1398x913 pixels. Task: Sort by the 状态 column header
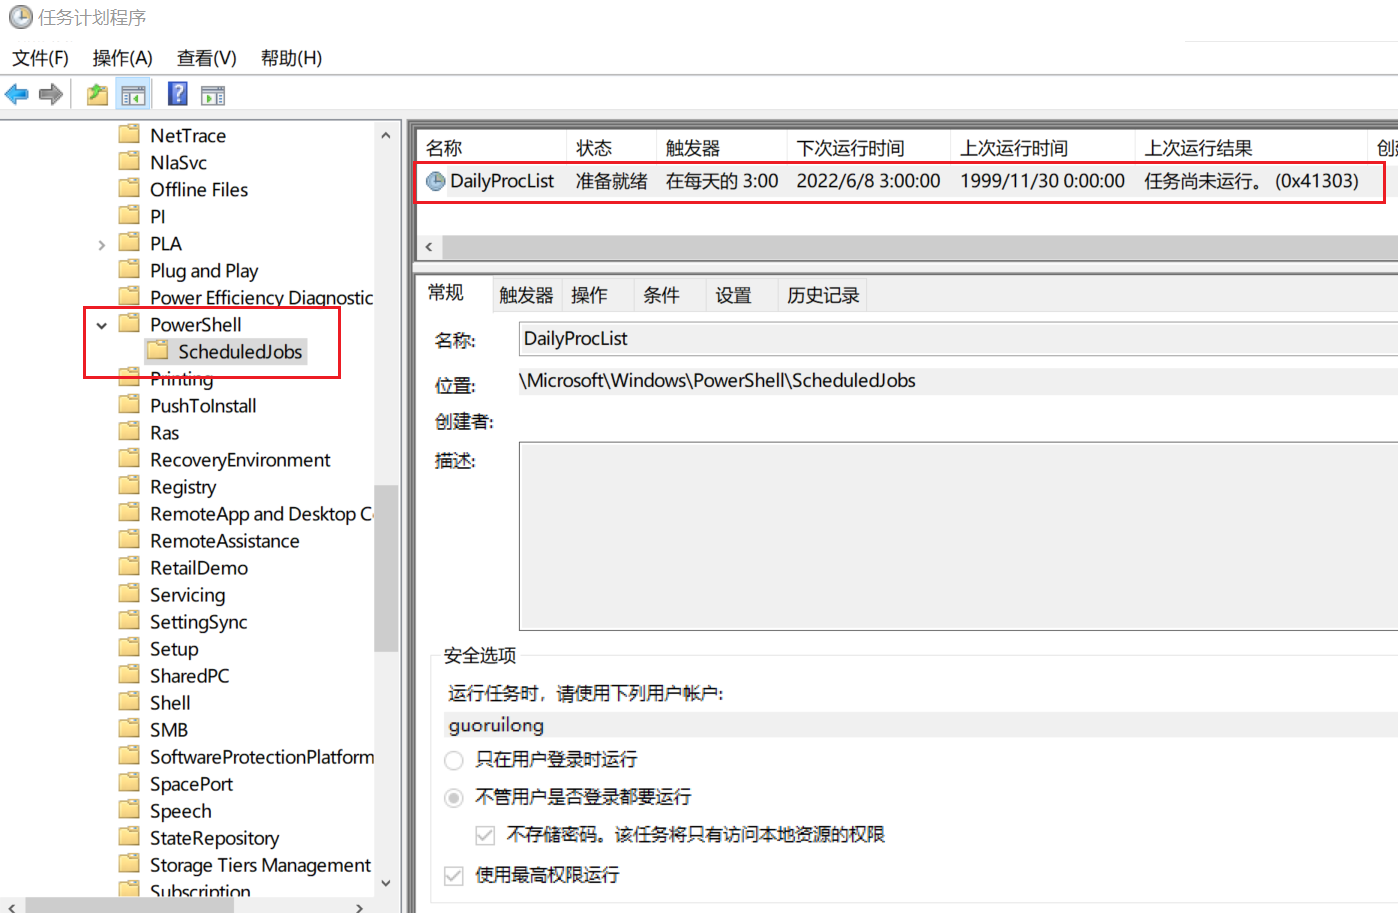coord(611,148)
